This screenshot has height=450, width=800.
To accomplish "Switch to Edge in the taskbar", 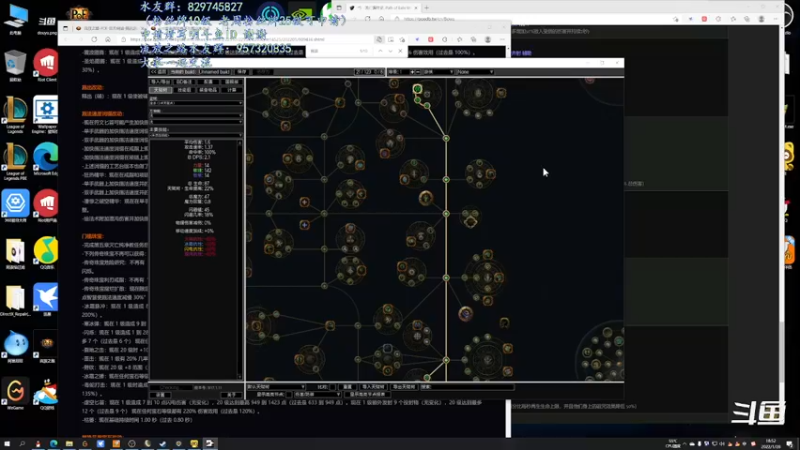I will (54, 444).
